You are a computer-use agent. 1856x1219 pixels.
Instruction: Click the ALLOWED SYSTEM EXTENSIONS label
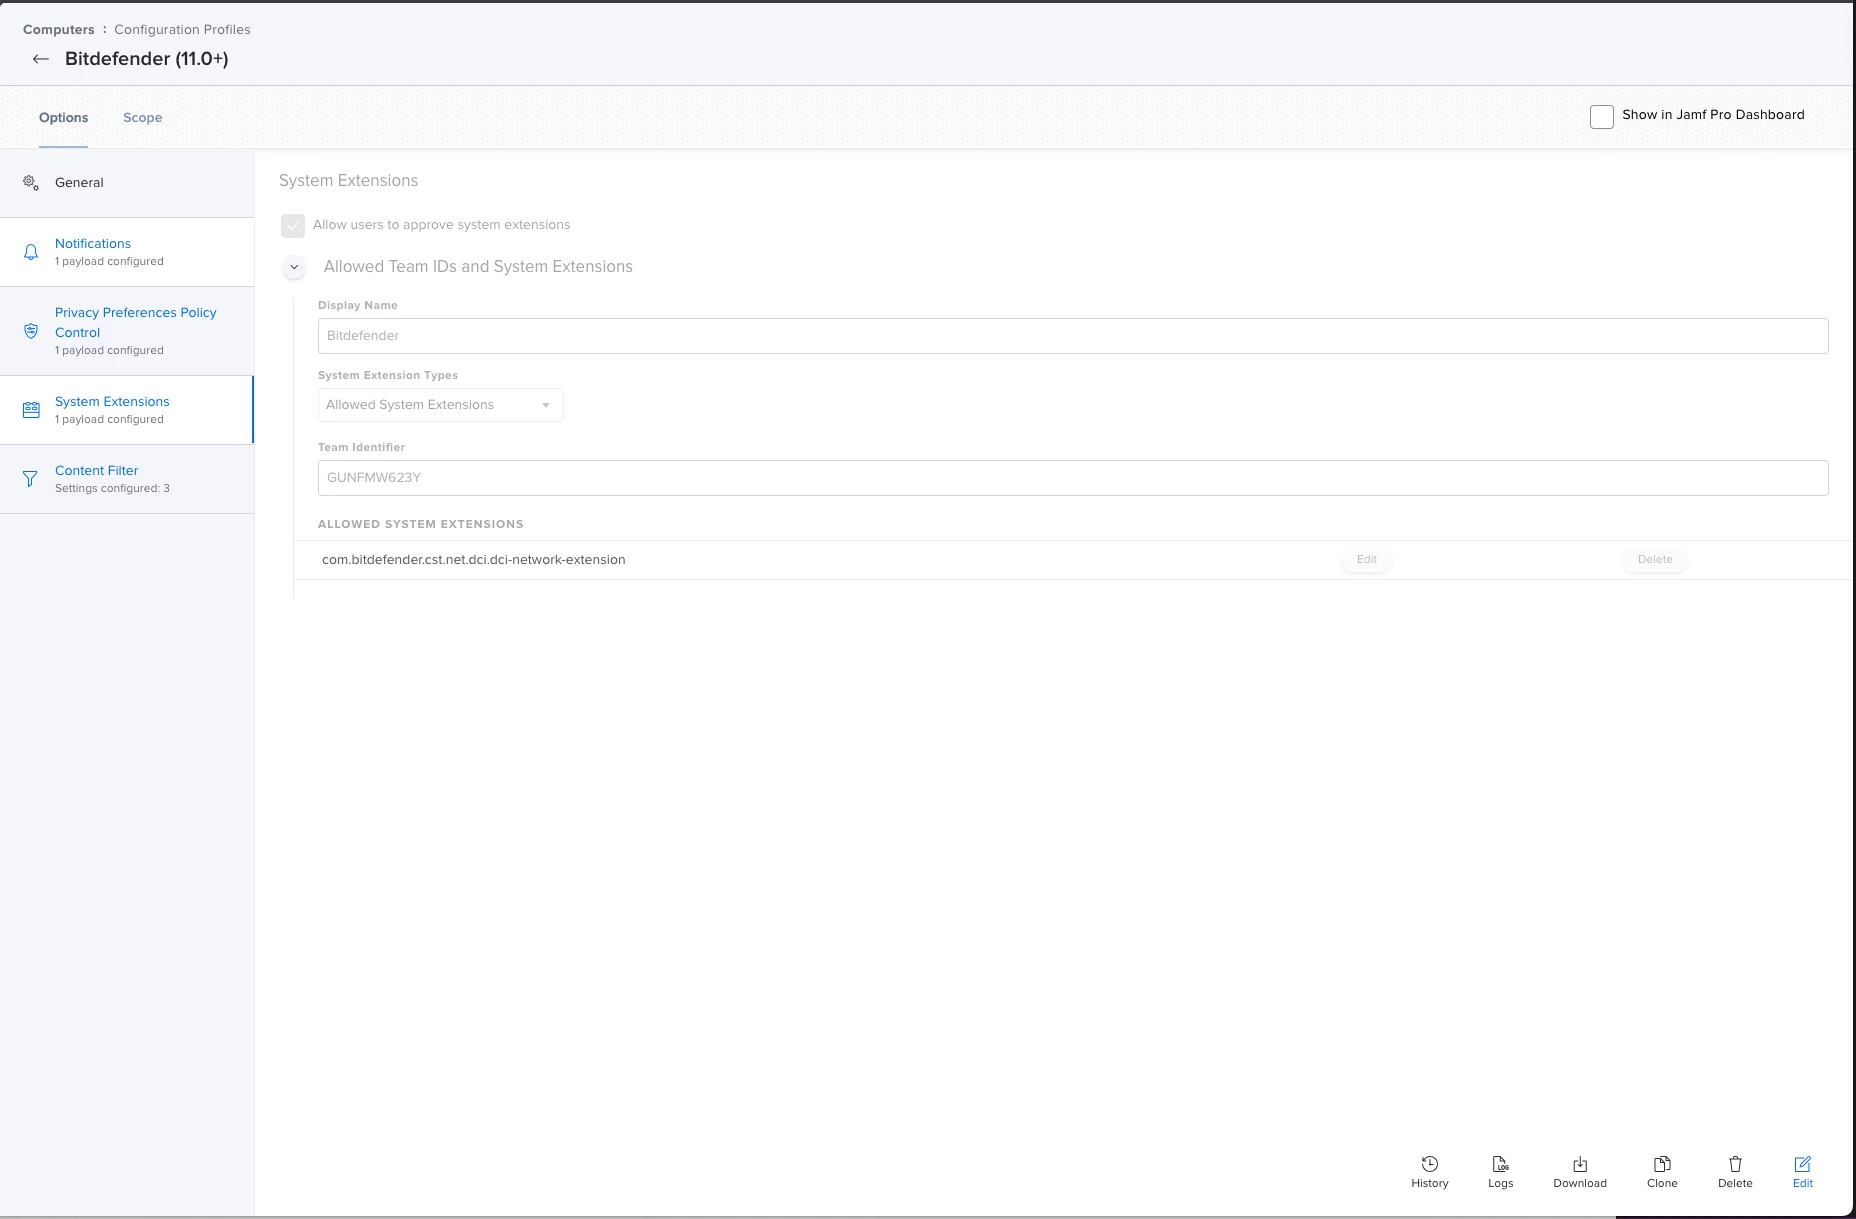coord(421,524)
